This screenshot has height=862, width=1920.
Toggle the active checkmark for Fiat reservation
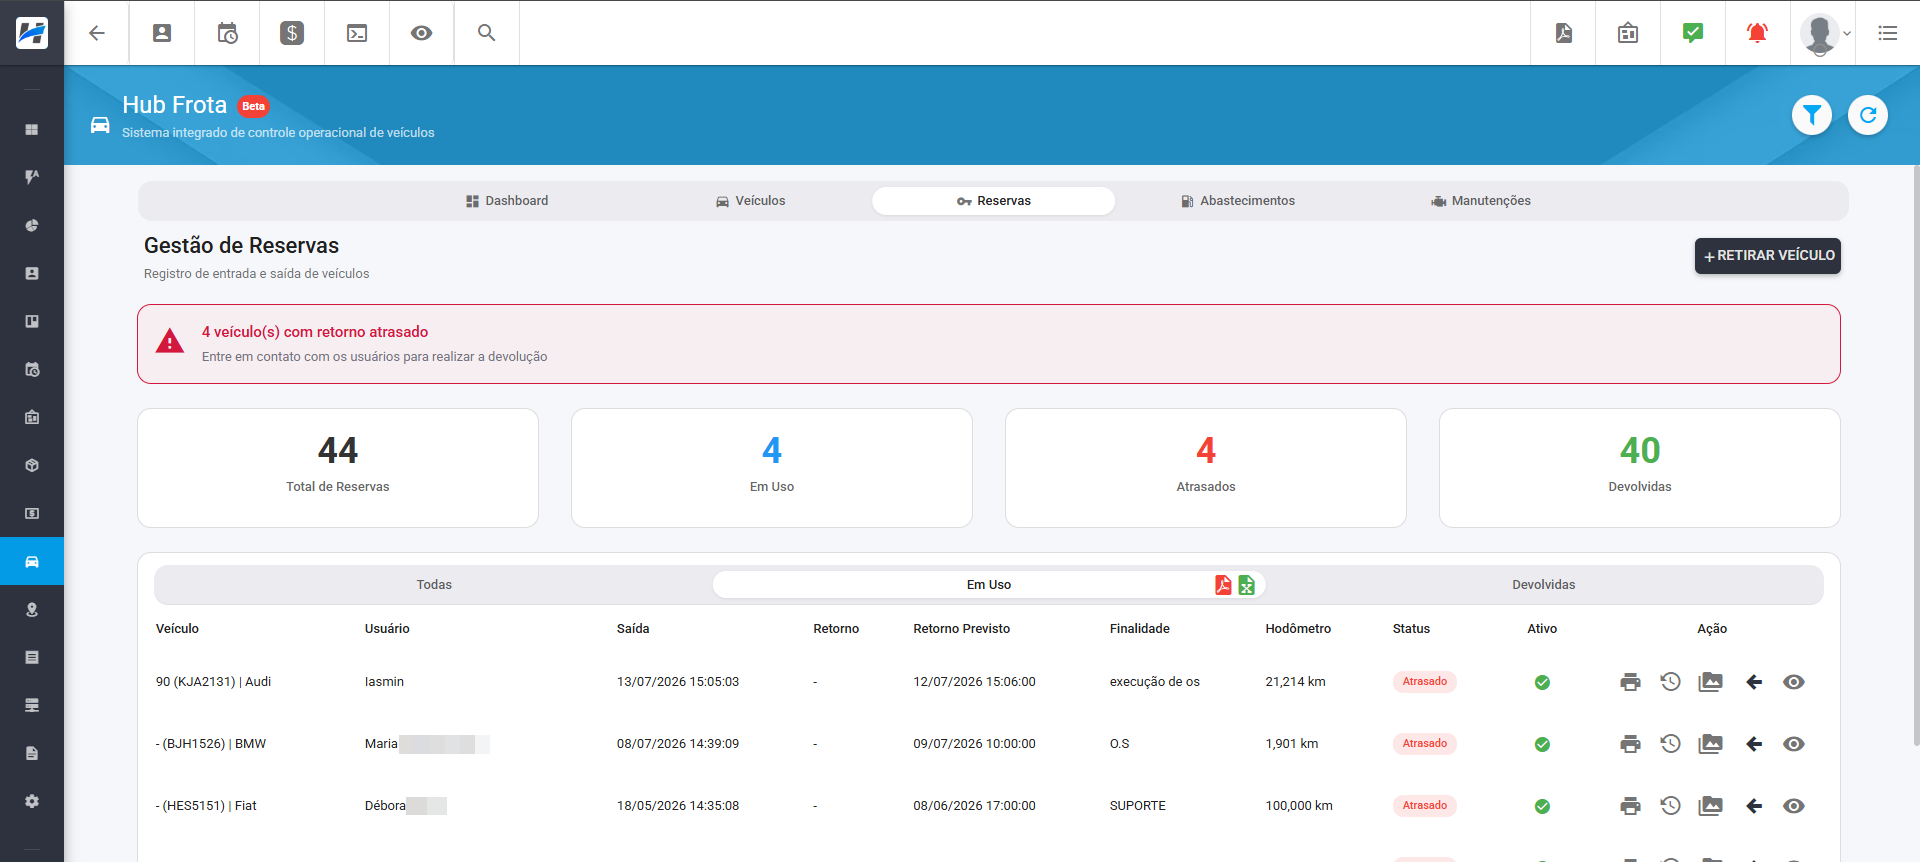tap(1542, 806)
